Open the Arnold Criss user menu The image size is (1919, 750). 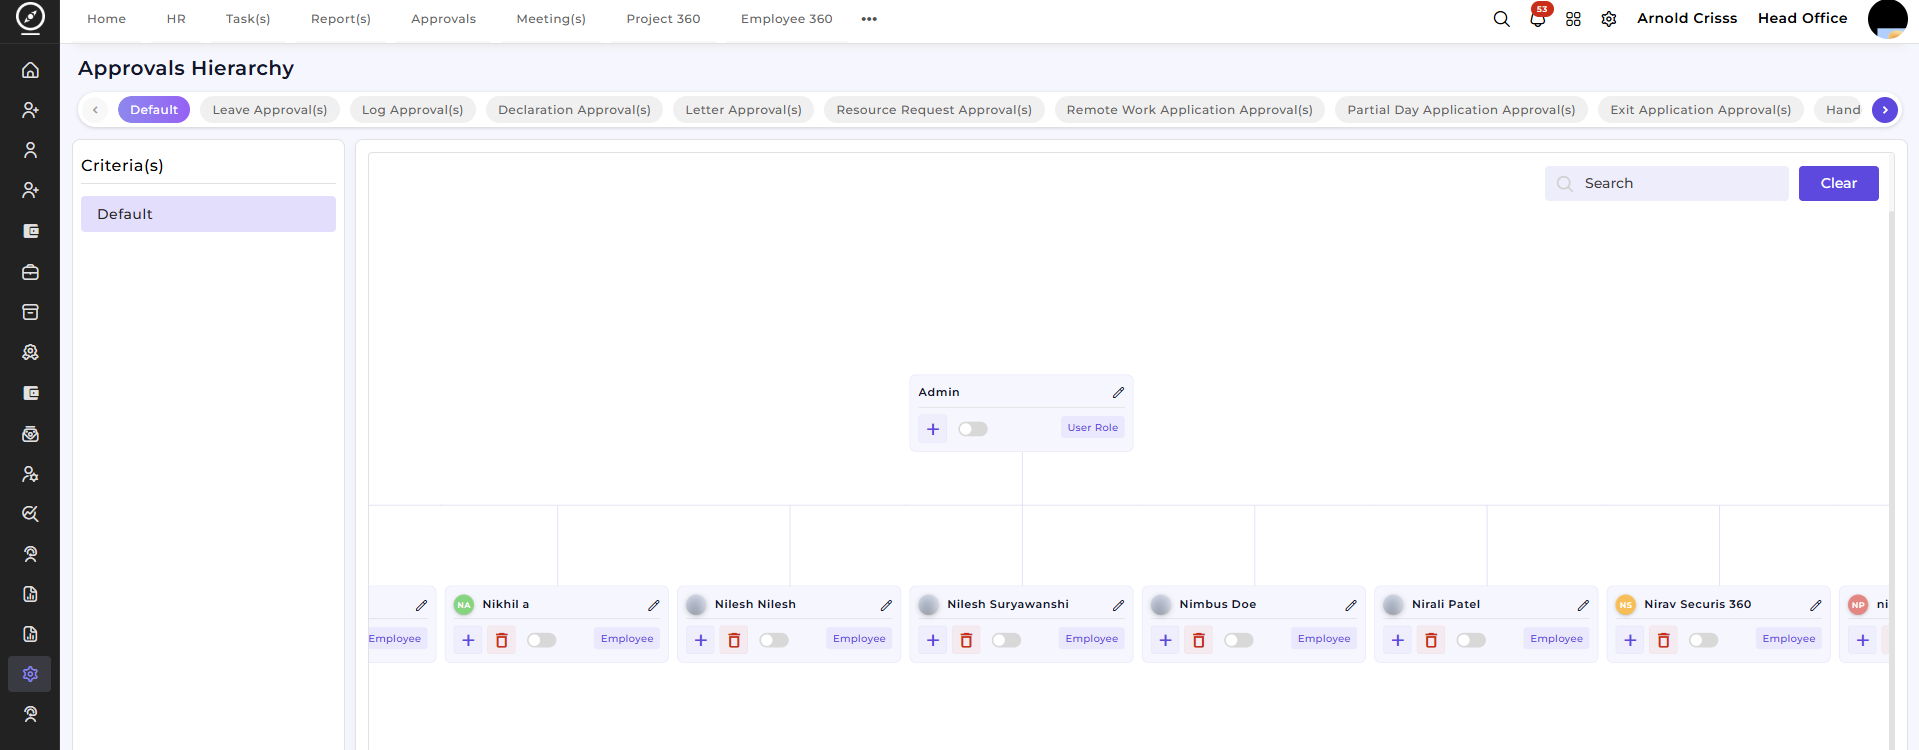1687,18
